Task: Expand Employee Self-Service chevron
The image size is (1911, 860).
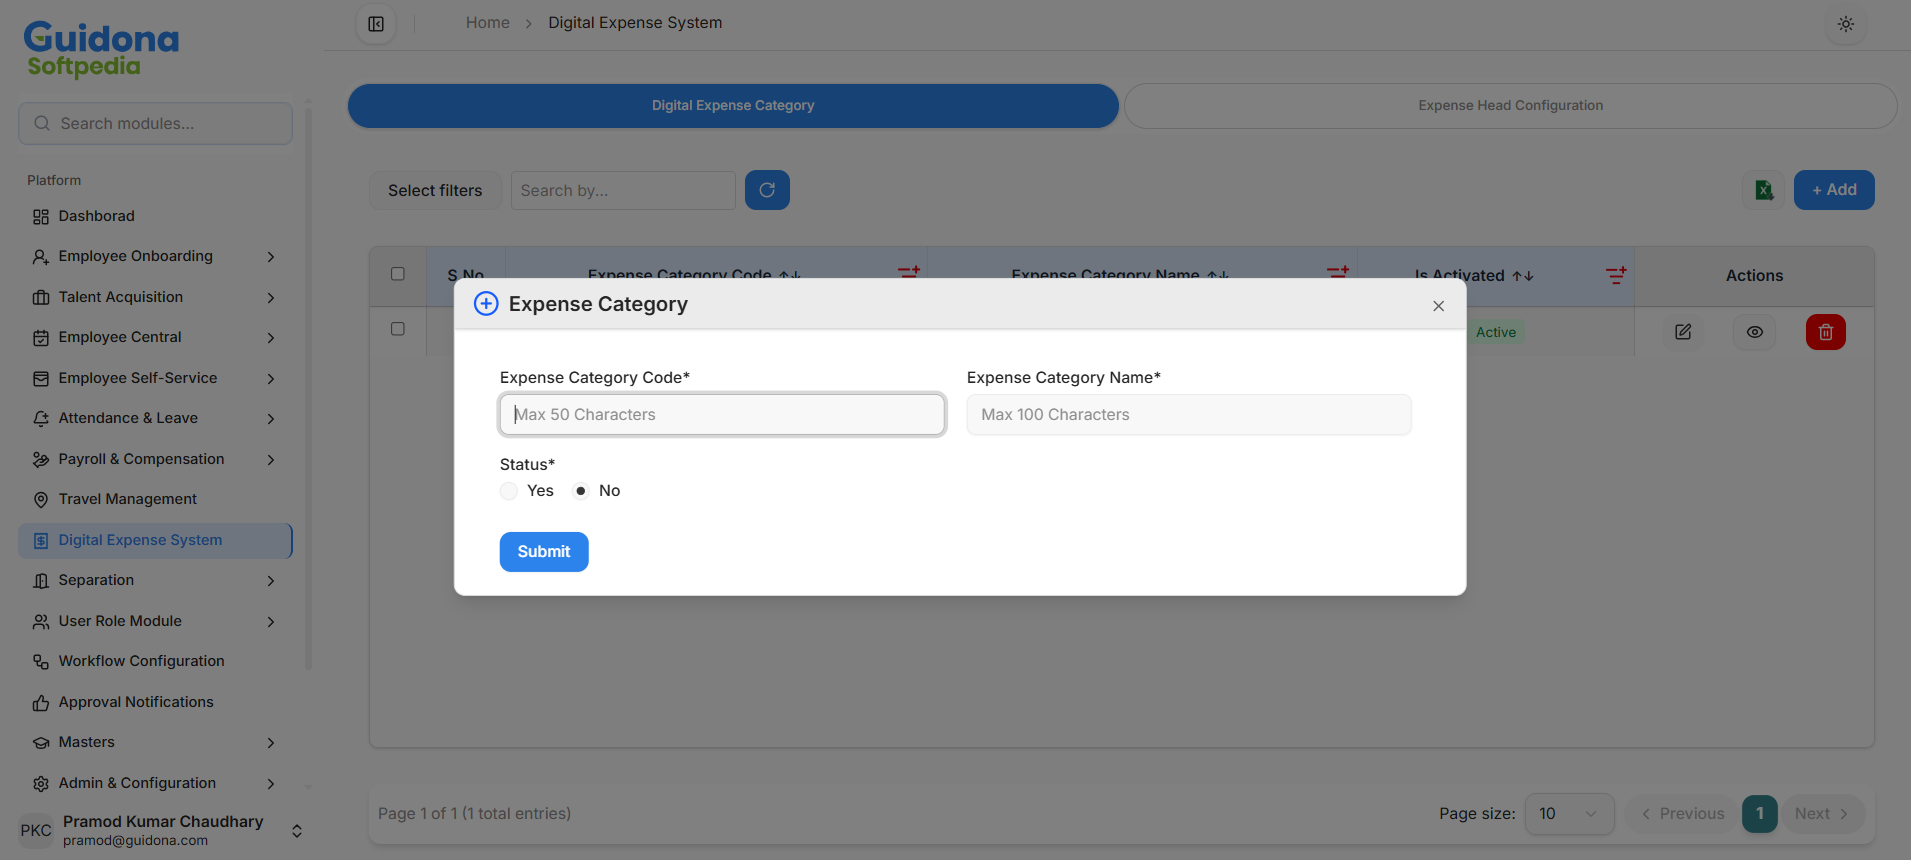Action: pyautogui.click(x=271, y=379)
